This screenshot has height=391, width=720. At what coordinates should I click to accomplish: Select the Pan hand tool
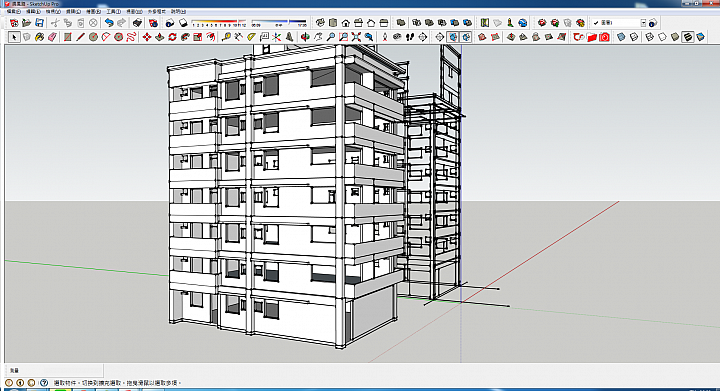[318, 37]
